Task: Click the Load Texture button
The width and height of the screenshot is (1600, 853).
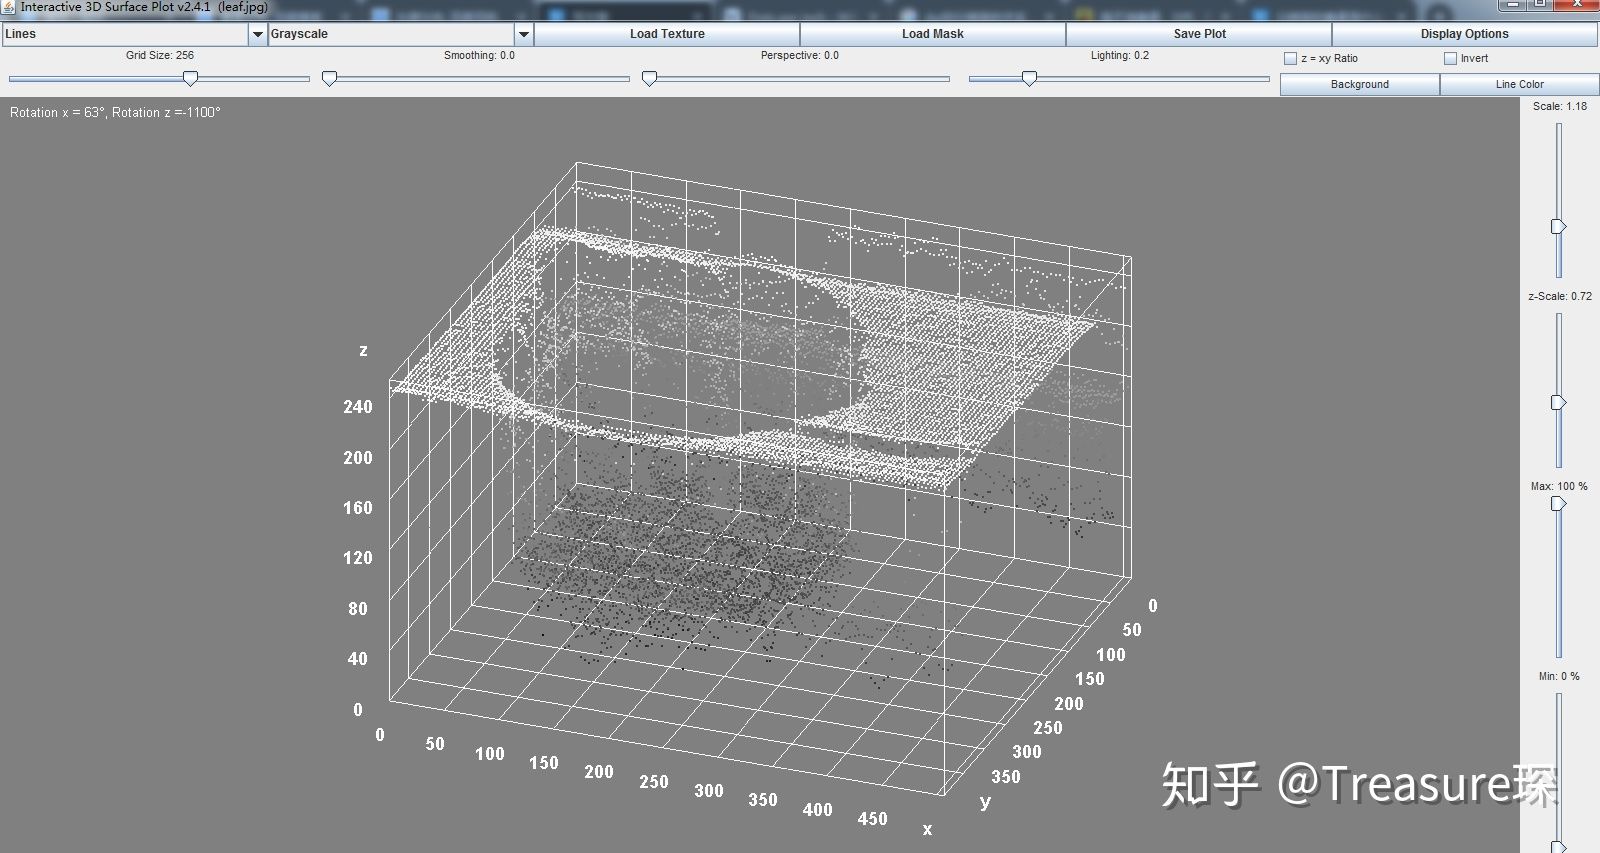Action: pyautogui.click(x=667, y=34)
